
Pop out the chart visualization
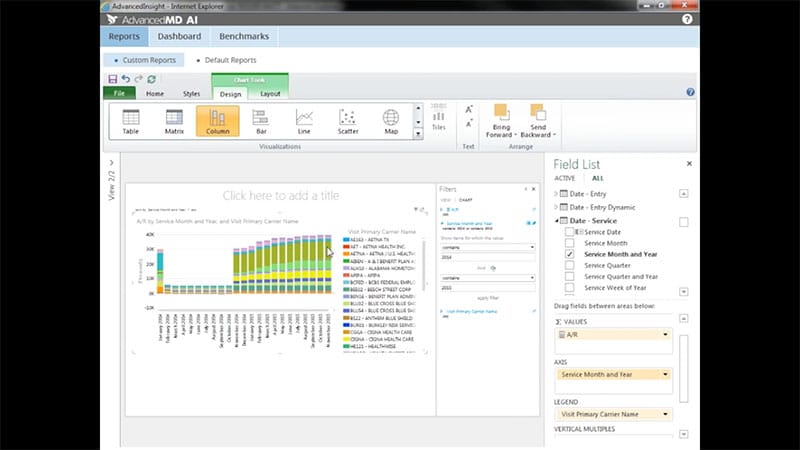pyautogui.click(x=422, y=210)
